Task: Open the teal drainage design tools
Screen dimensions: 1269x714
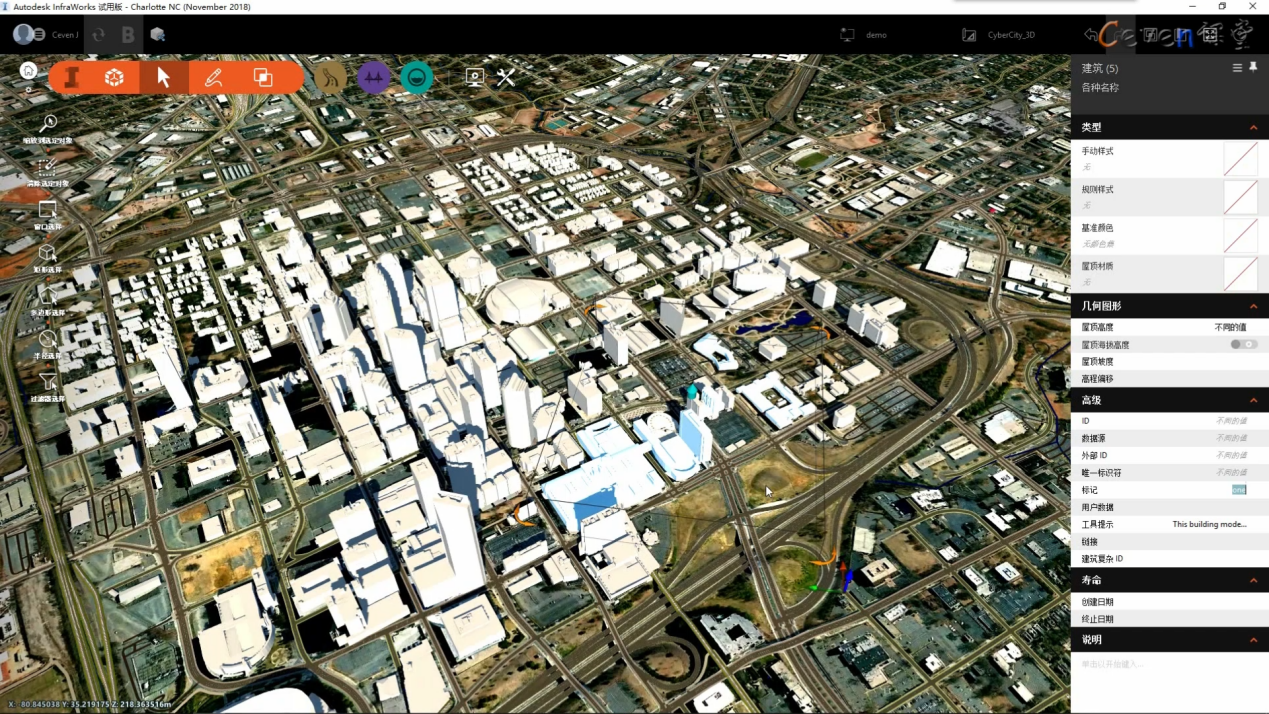Action: coord(417,77)
